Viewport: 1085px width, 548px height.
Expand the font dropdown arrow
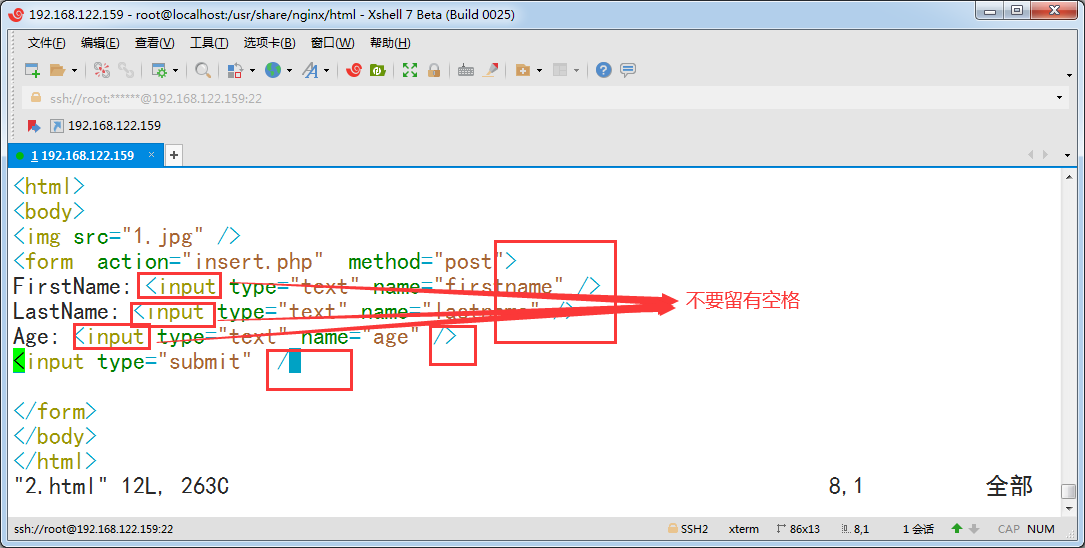[327, 71]
